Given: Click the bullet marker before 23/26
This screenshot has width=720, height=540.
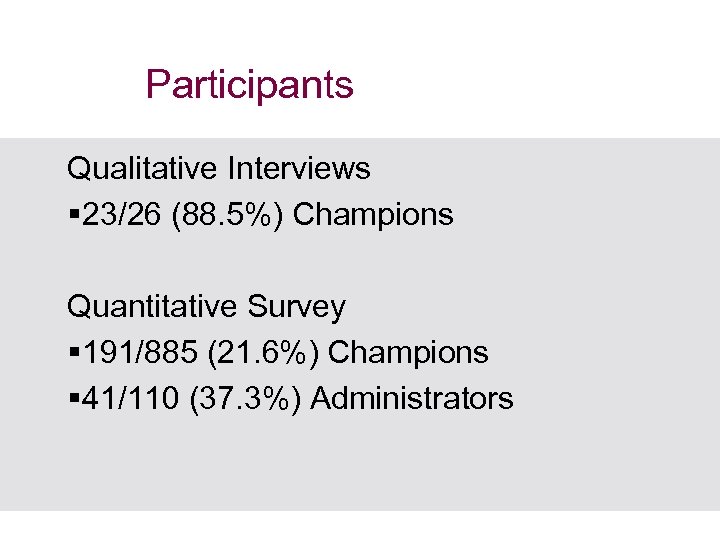Looking at the screenshot, I should (x=72, y=215).
